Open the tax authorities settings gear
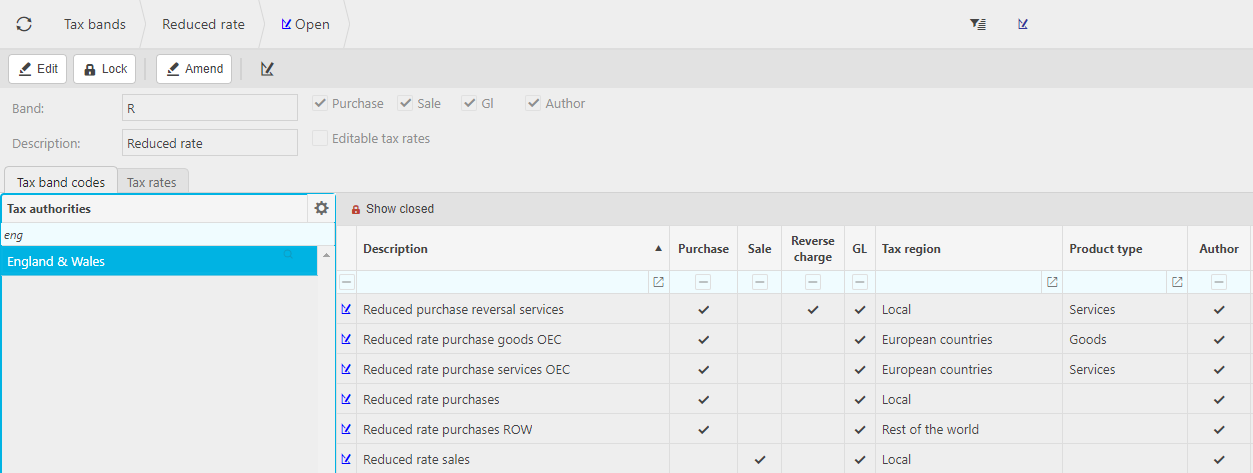The height and width of the screenshot is (473, 1253). coord(321,208)
